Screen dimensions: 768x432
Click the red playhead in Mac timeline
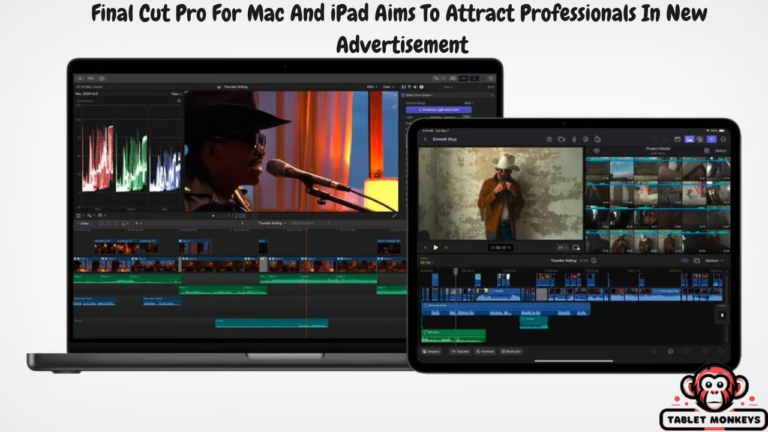[x=307, y=282]
